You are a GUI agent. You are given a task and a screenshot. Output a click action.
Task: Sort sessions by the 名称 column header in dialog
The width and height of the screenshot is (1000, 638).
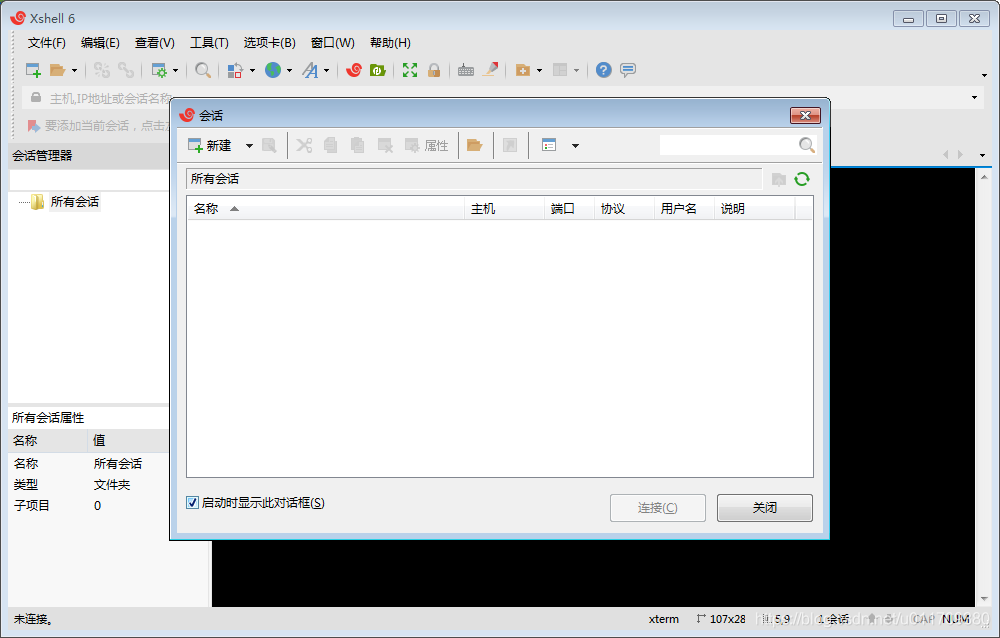pyautogui.click(x=326, y=209)
